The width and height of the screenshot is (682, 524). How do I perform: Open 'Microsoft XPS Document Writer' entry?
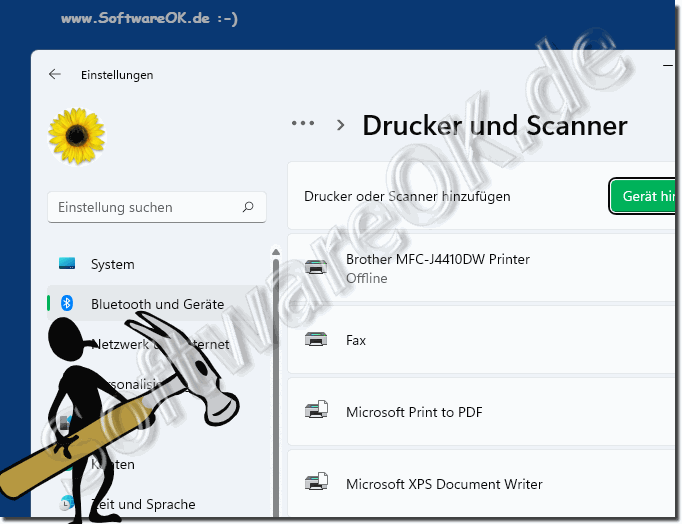(x=481, y=484)
